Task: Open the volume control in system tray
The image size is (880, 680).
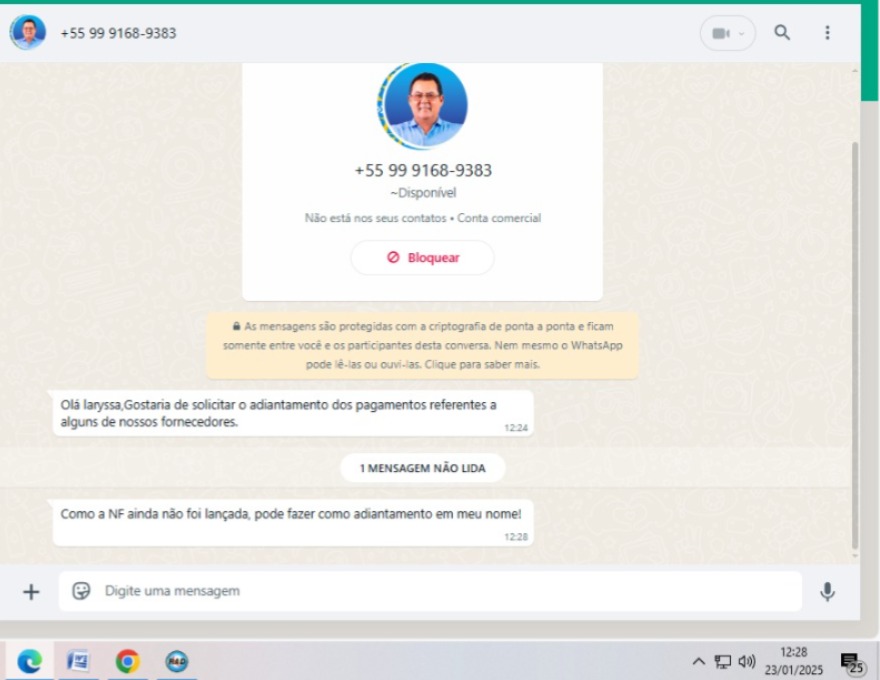Action: [x=747, y=662]
